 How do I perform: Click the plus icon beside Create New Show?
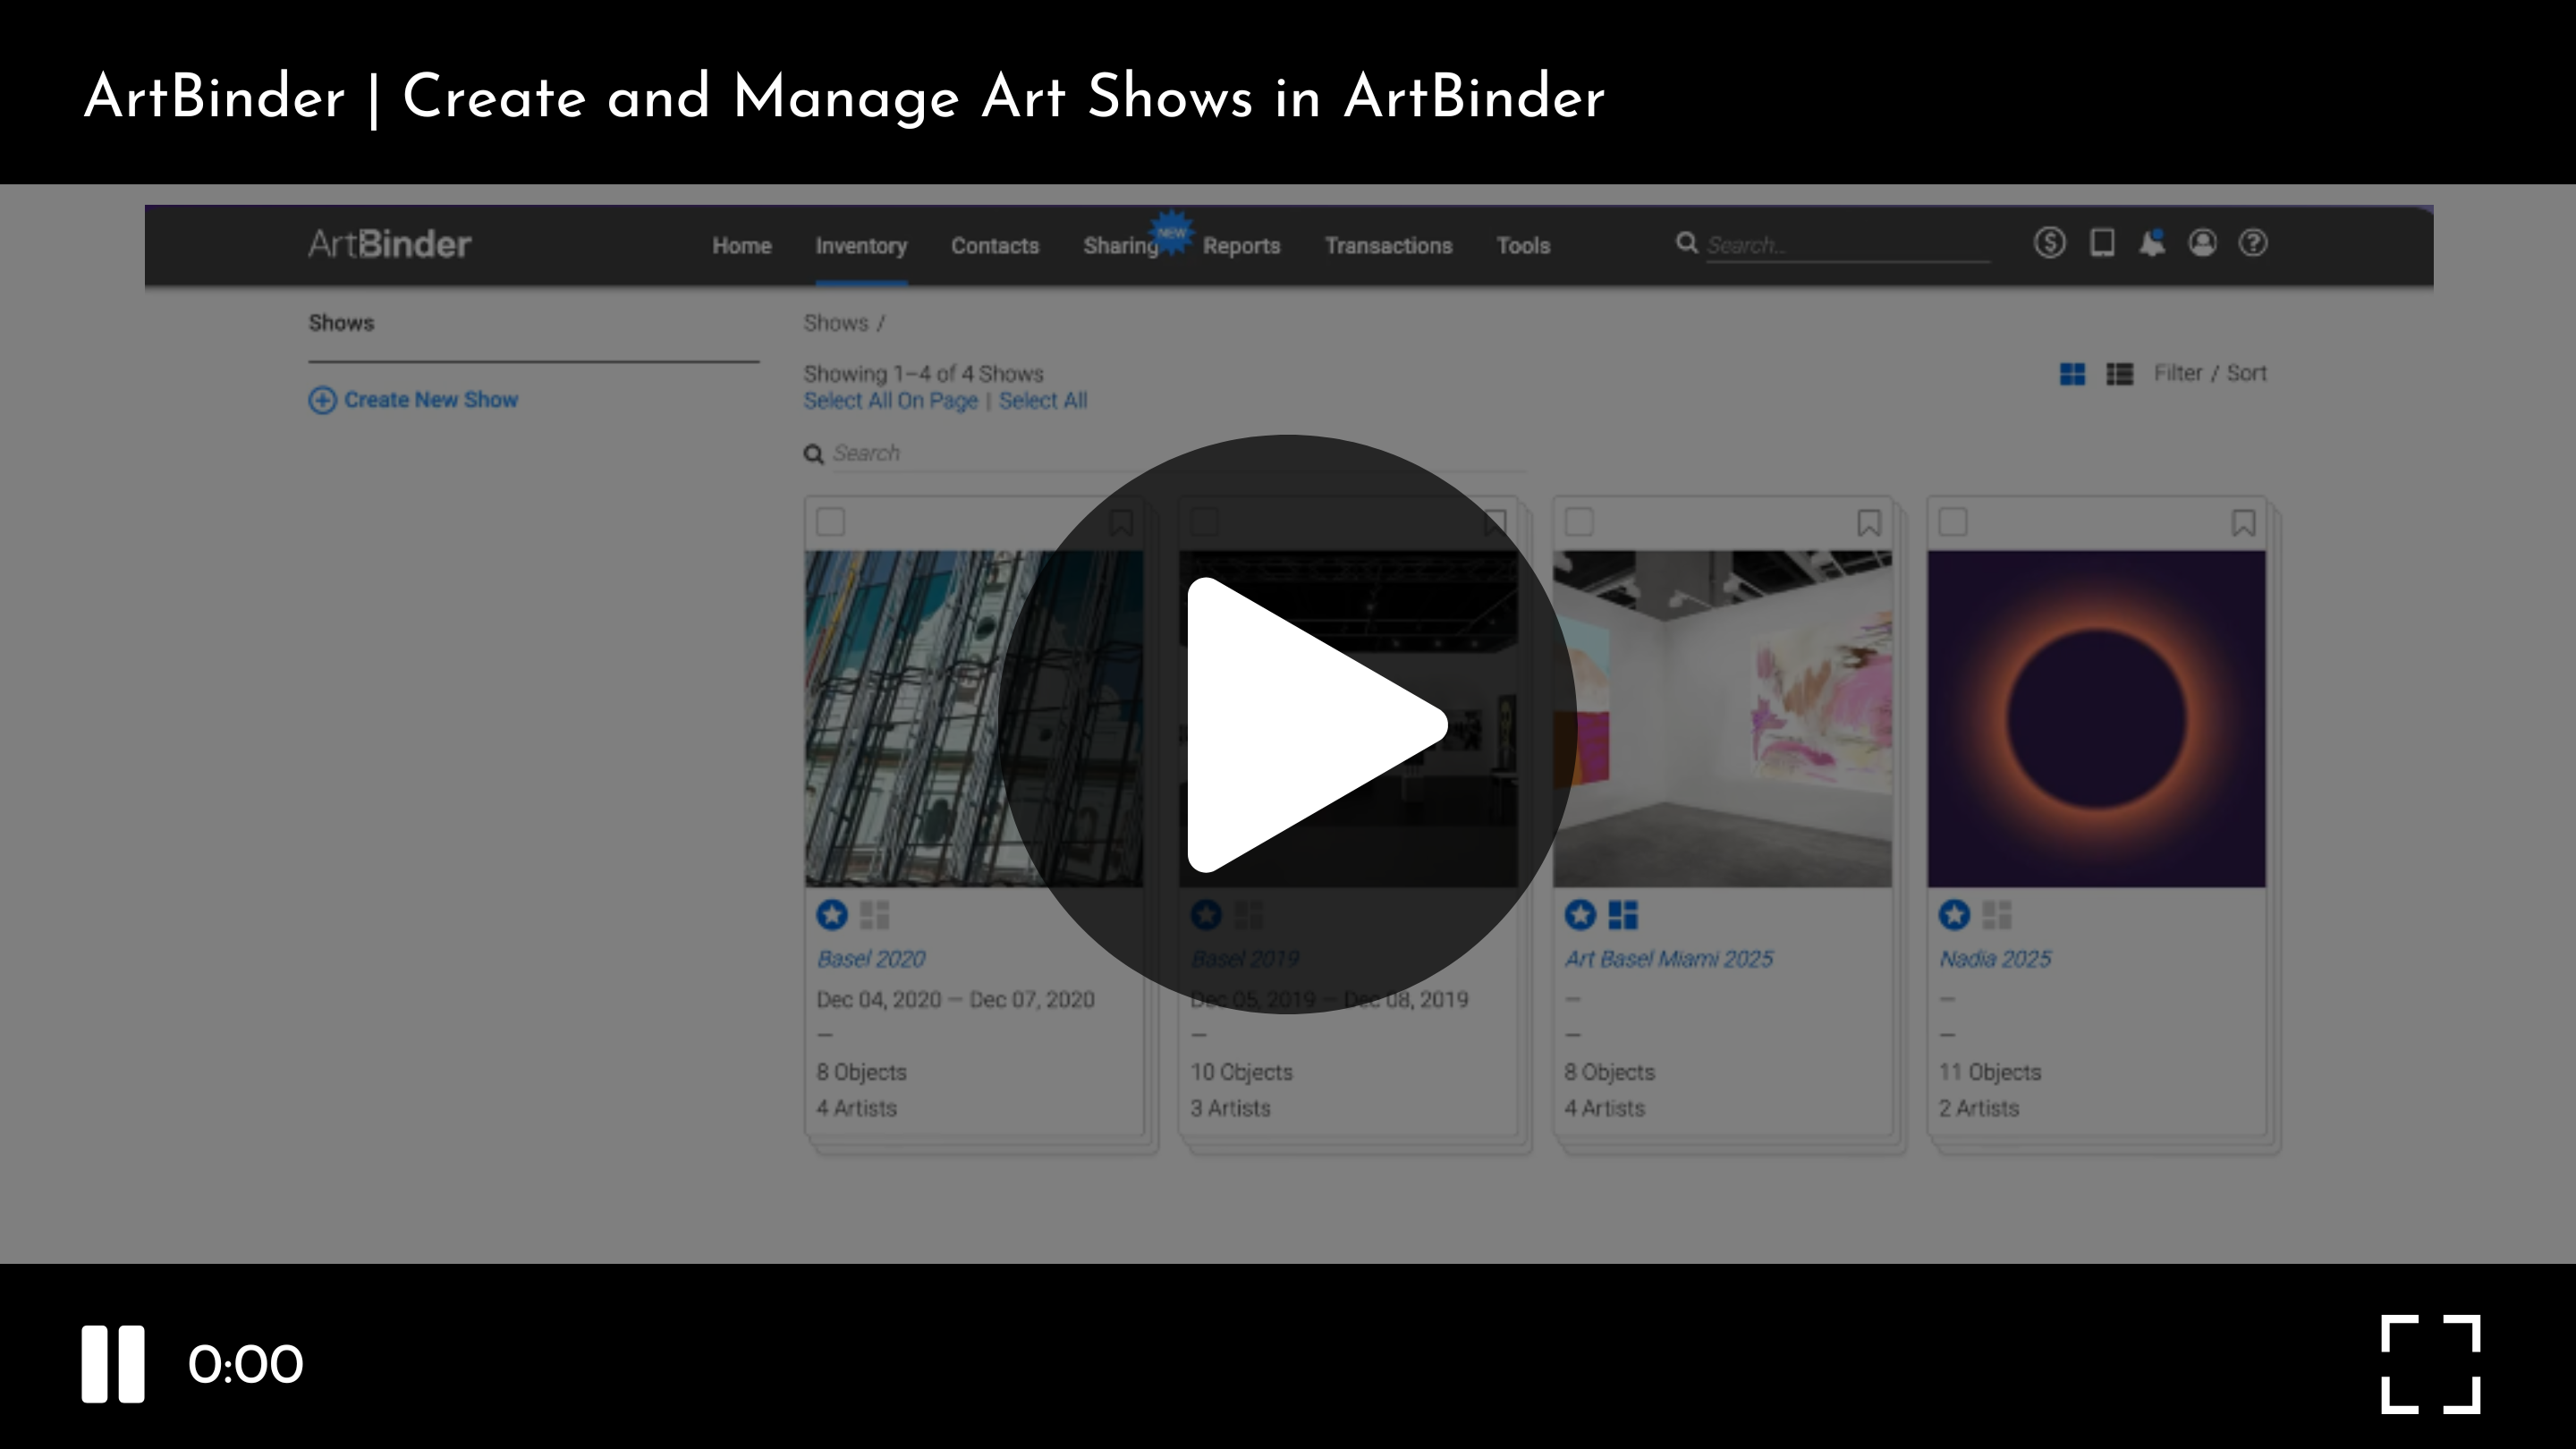(x=322, y=400)
